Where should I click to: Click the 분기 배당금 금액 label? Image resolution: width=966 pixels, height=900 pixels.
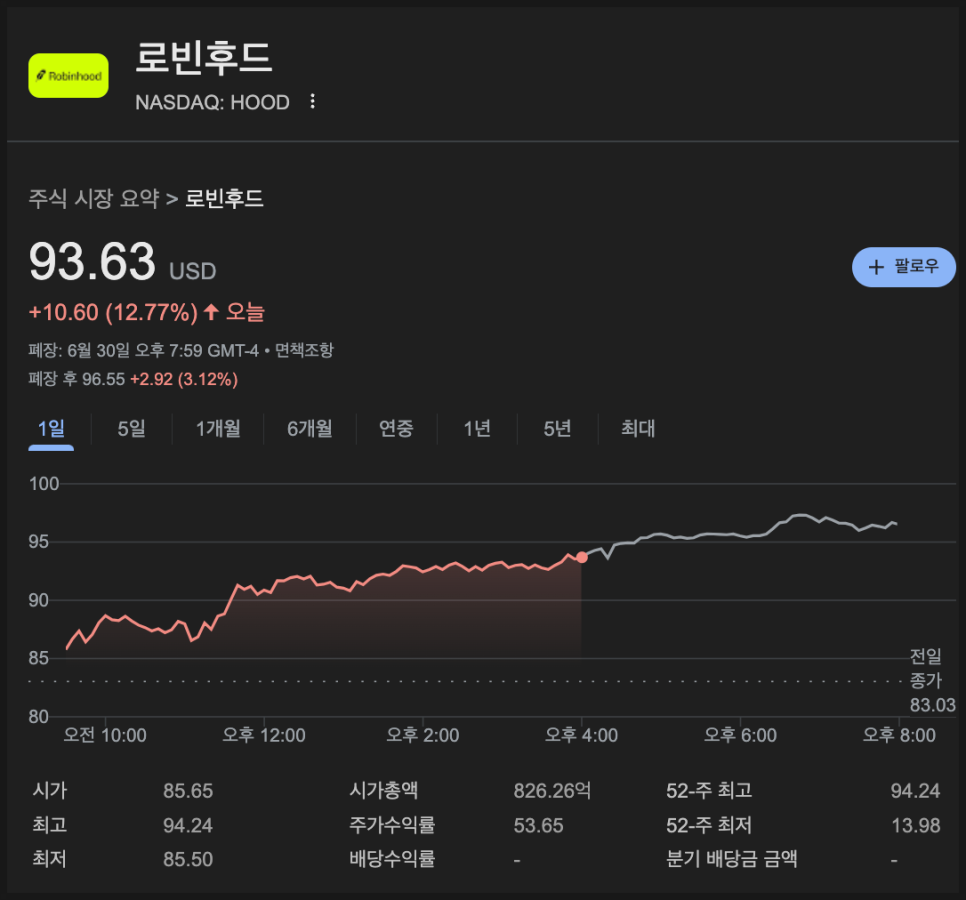tap(732, 859)
